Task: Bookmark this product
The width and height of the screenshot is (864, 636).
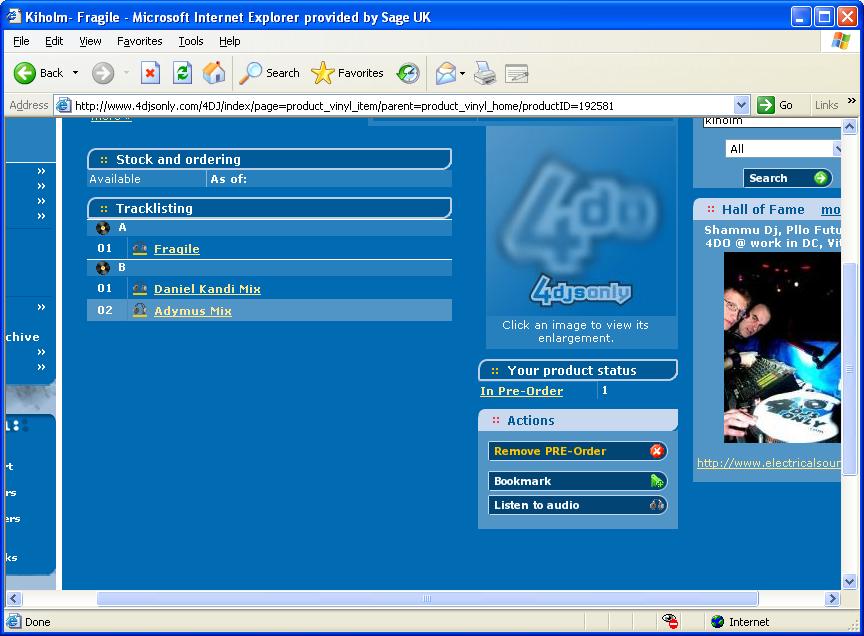Action: pos(577,481)
